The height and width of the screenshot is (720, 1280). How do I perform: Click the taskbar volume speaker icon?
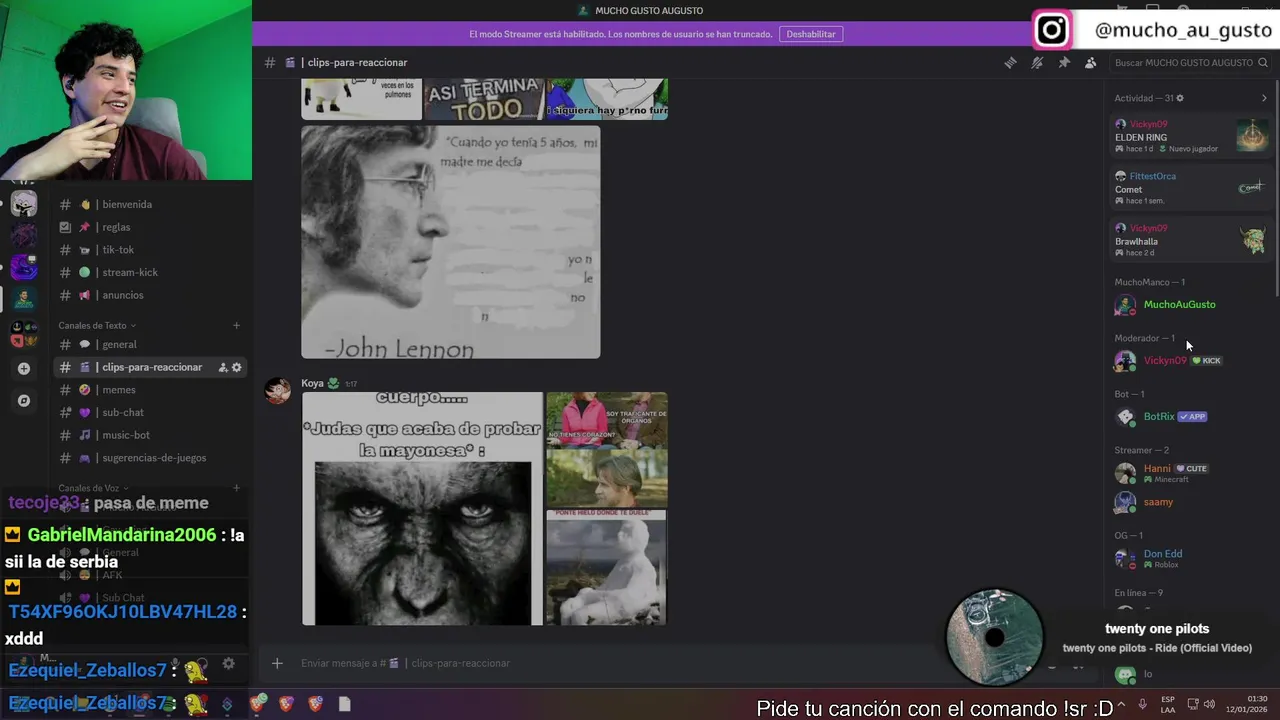click(1209, 704)
